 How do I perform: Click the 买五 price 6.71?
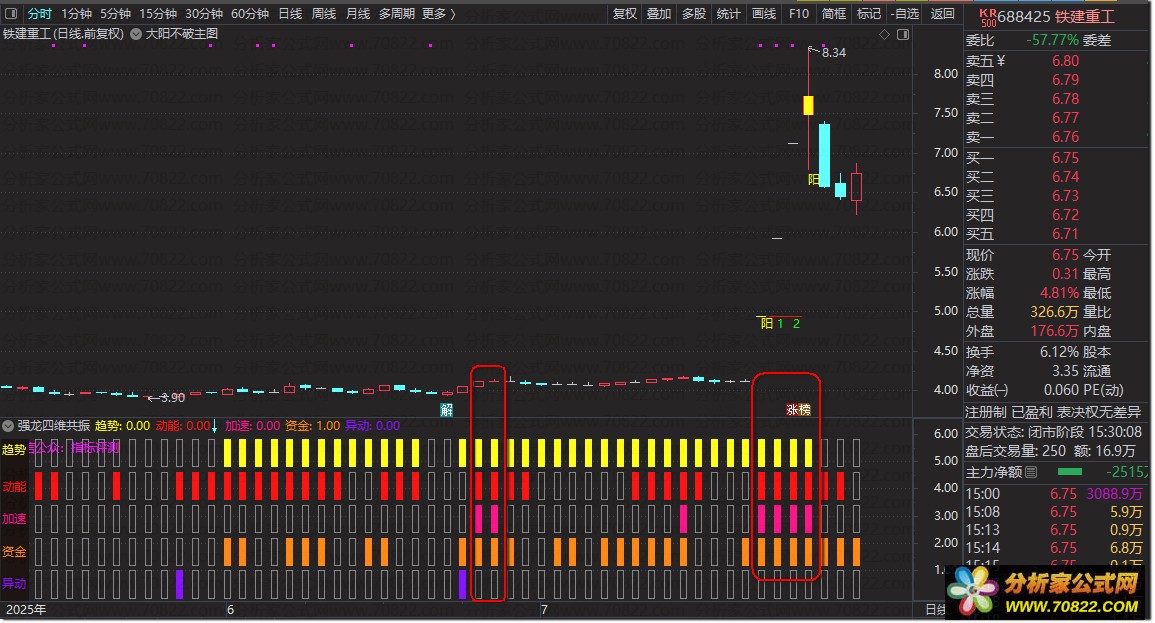[1065, 234]
